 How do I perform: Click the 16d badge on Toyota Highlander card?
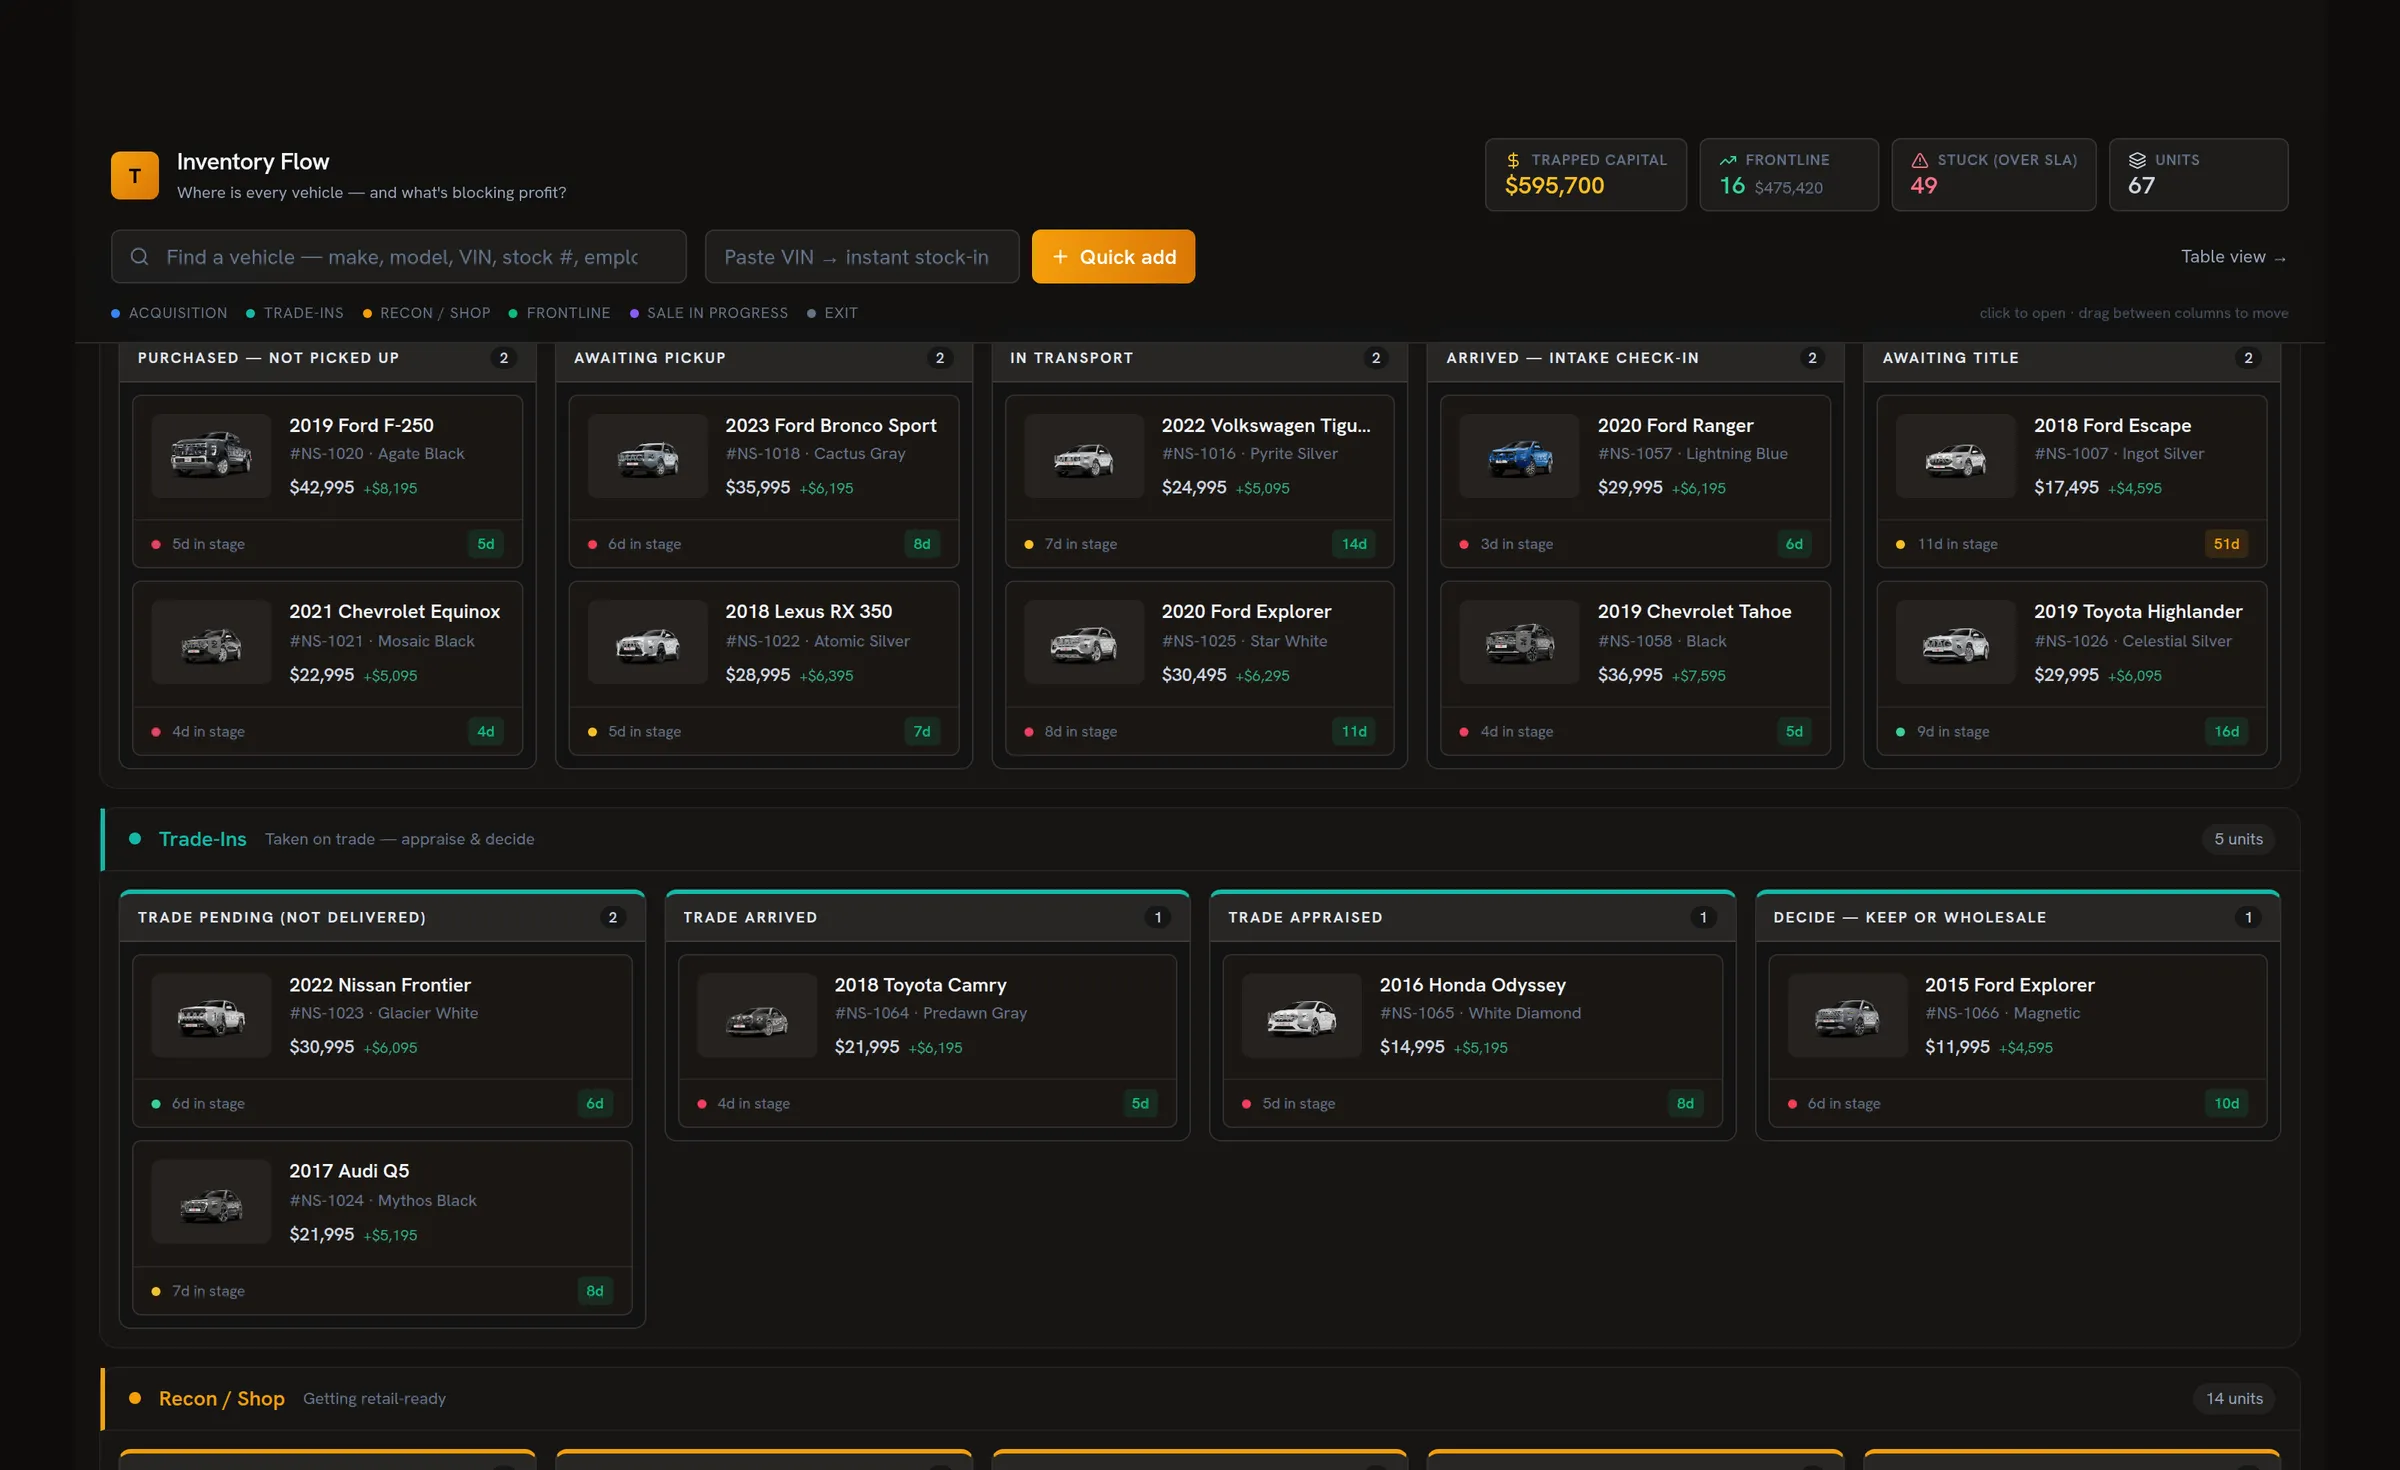click(x=2226, y=731)
